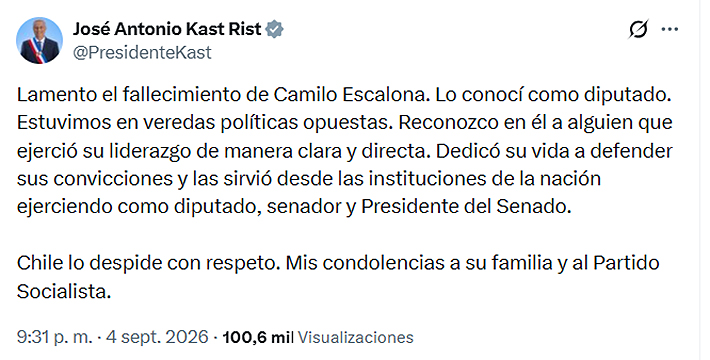This screenshot has width=710, height=360.
Task: Open the José Antonio Kast Rist display name
Action: [167, 29]
